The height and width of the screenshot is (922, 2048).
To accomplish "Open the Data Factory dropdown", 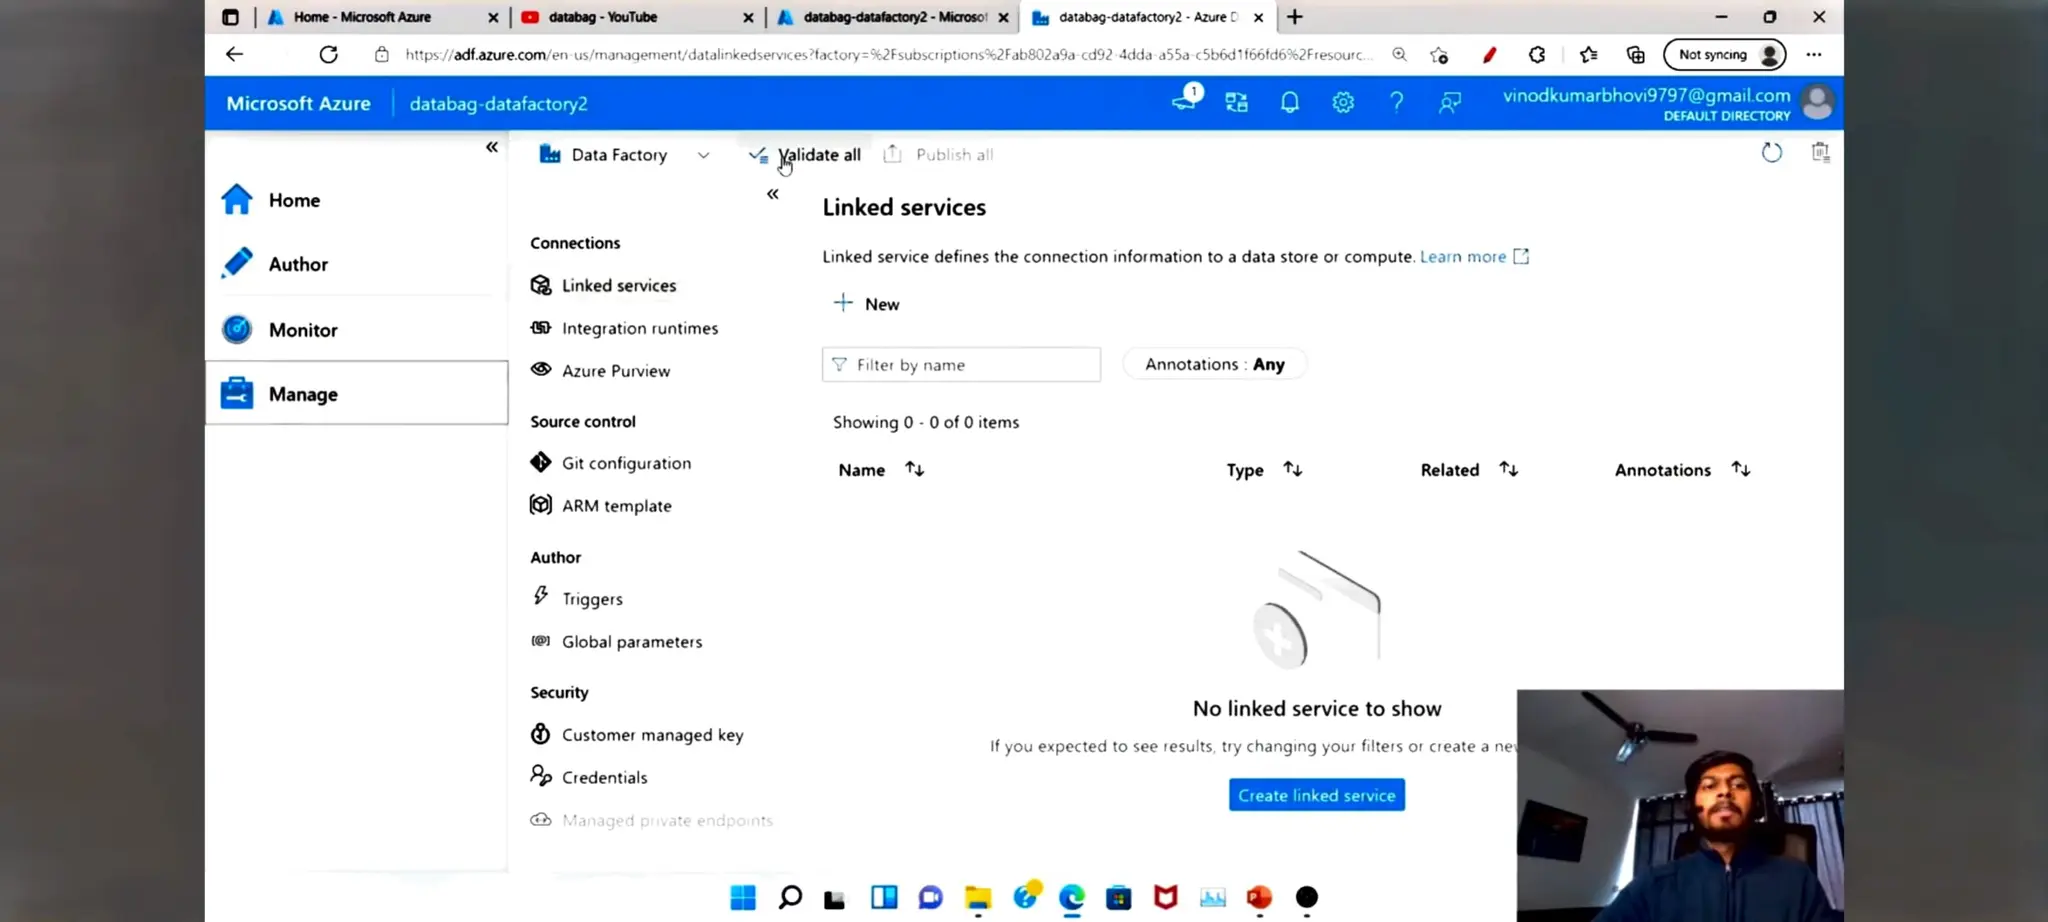I will click(624, 155).
